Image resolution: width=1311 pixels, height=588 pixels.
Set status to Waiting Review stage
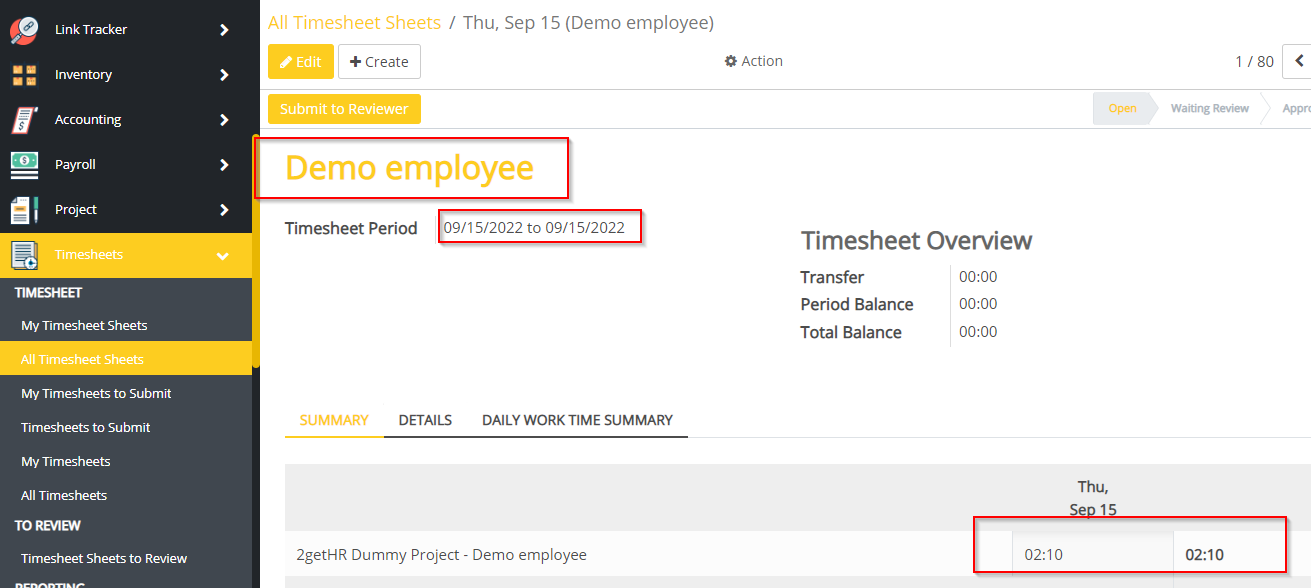pos(1209,108)
